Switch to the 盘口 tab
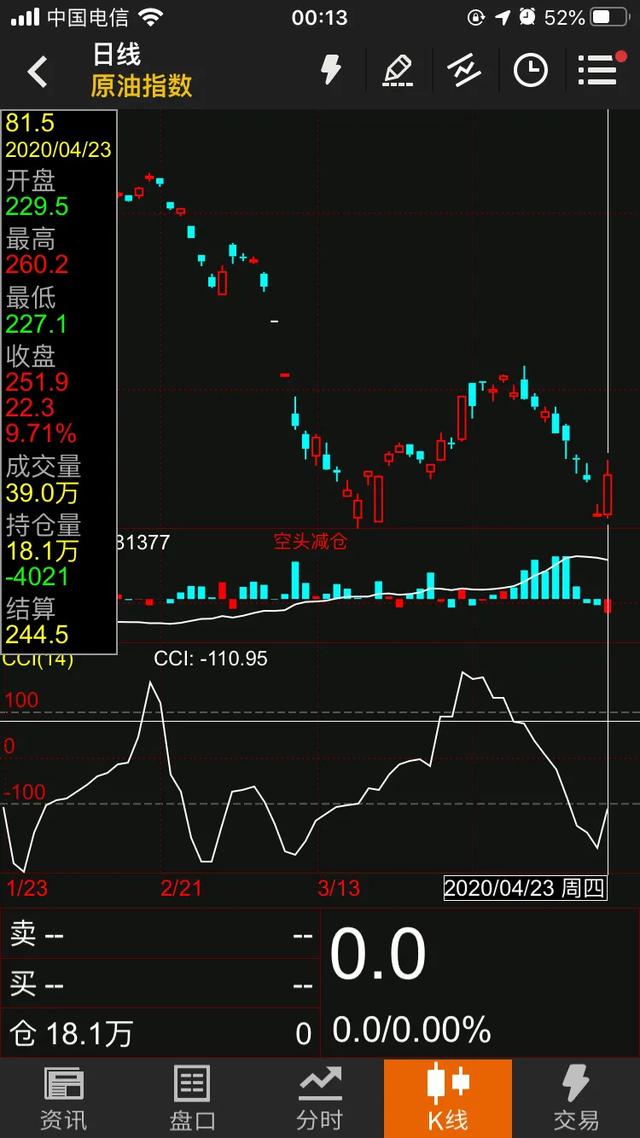 [x=191, y=1098]
